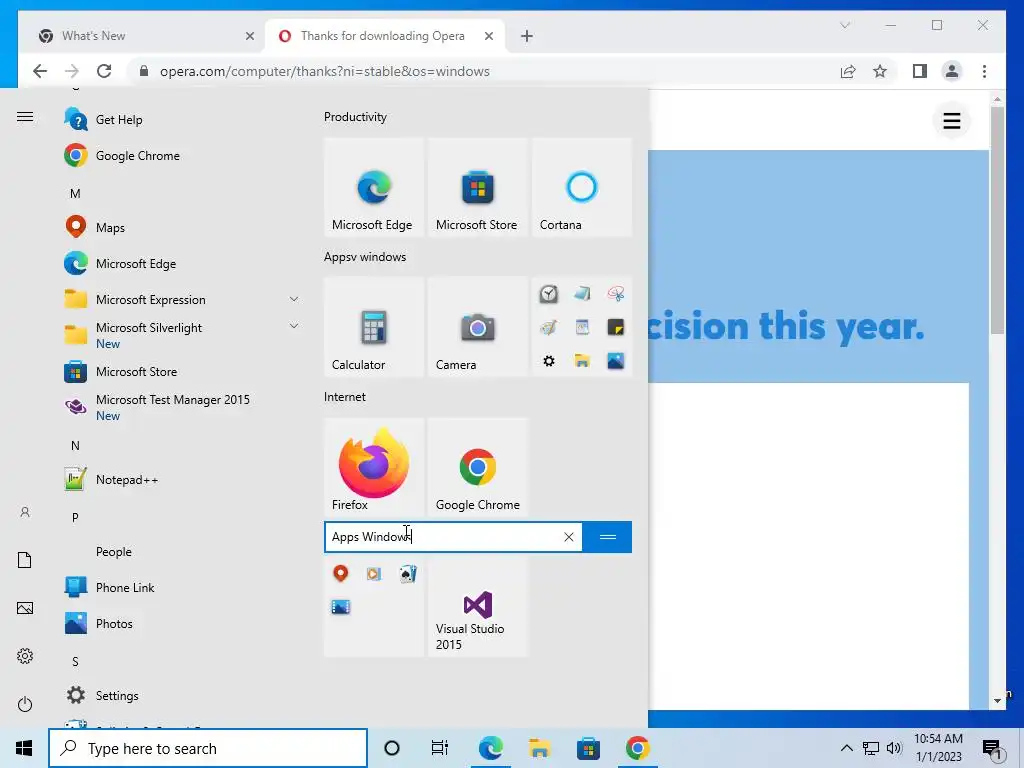
Task: Click the taskbar search box
Action: (208, 748)
